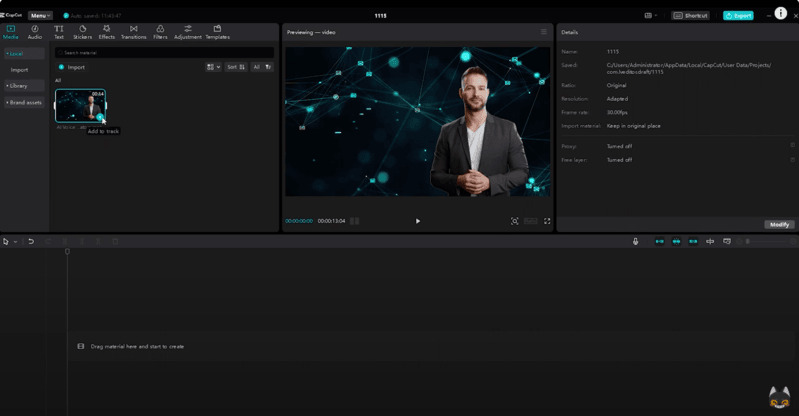Screen dimensions: 799x416
Task: Open the Text tools panel
Action: (x=59, y=32)
